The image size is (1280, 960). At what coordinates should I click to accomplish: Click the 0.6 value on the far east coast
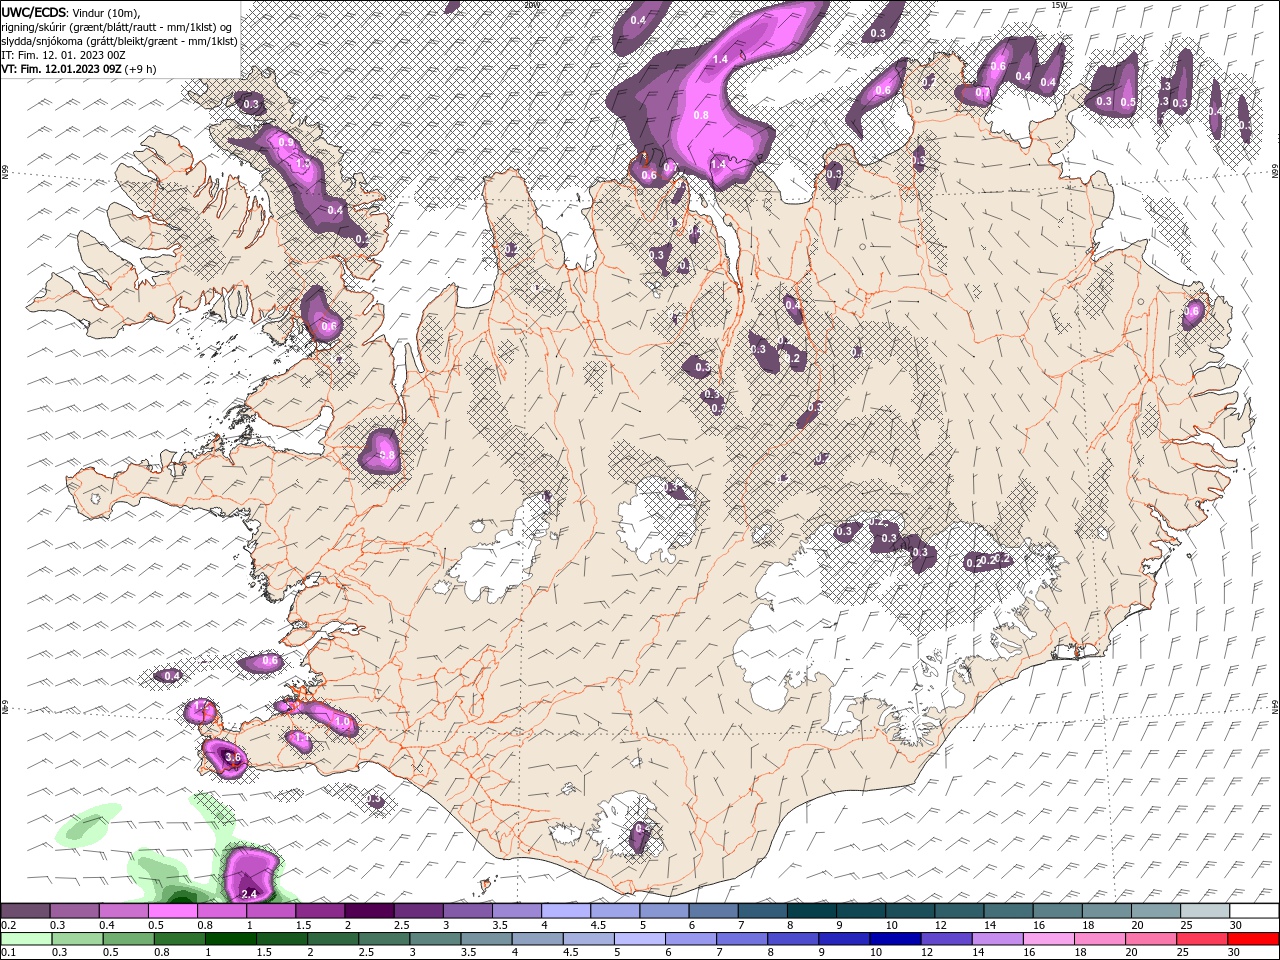(1191, 311)
